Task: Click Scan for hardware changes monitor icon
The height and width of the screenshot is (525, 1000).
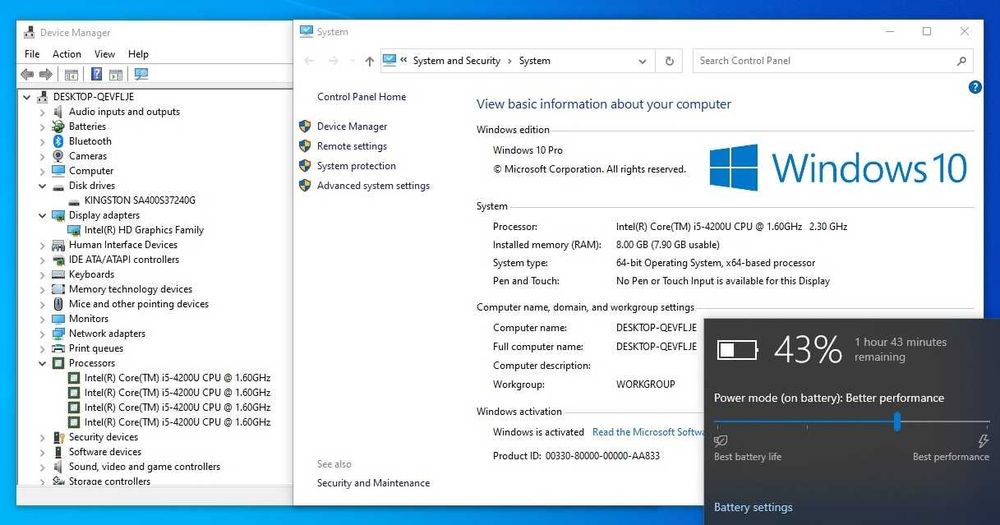Action: 141,75
